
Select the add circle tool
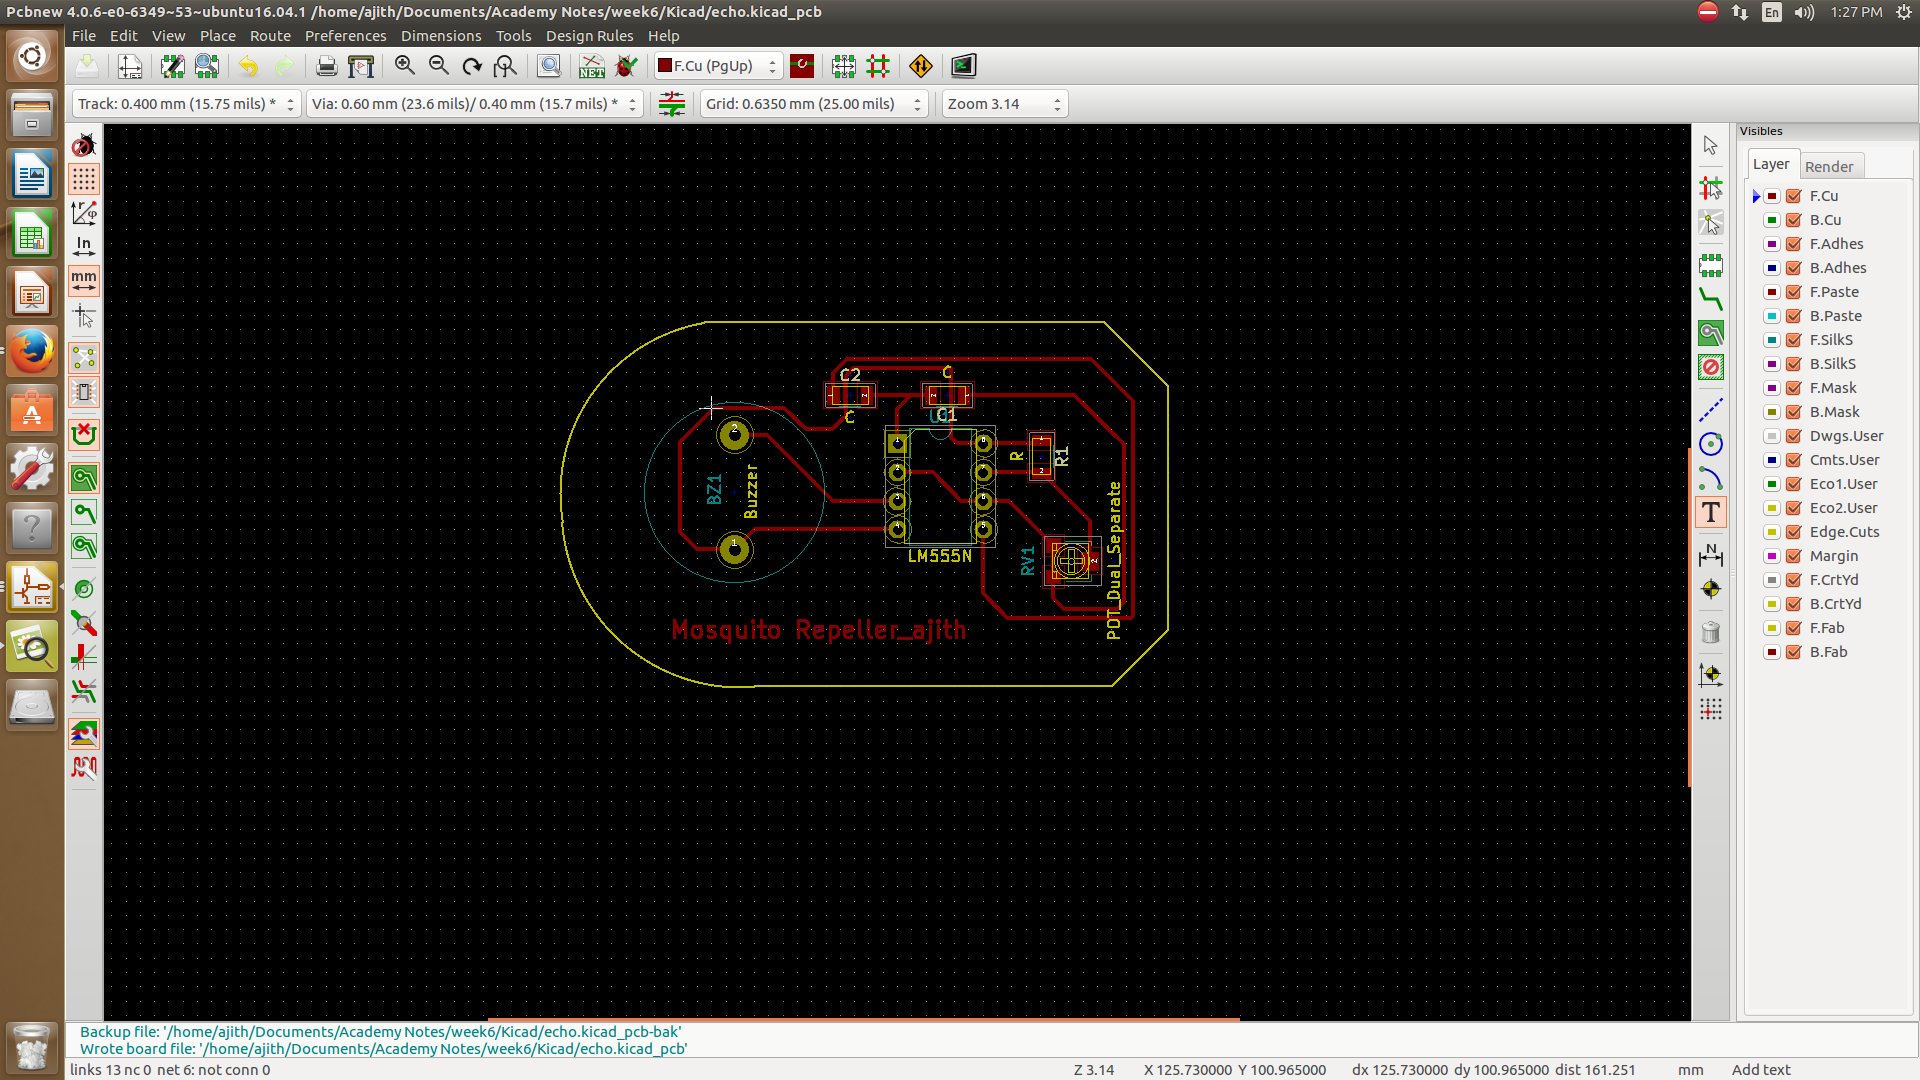pyautogui.click(x=1711, y=444)
